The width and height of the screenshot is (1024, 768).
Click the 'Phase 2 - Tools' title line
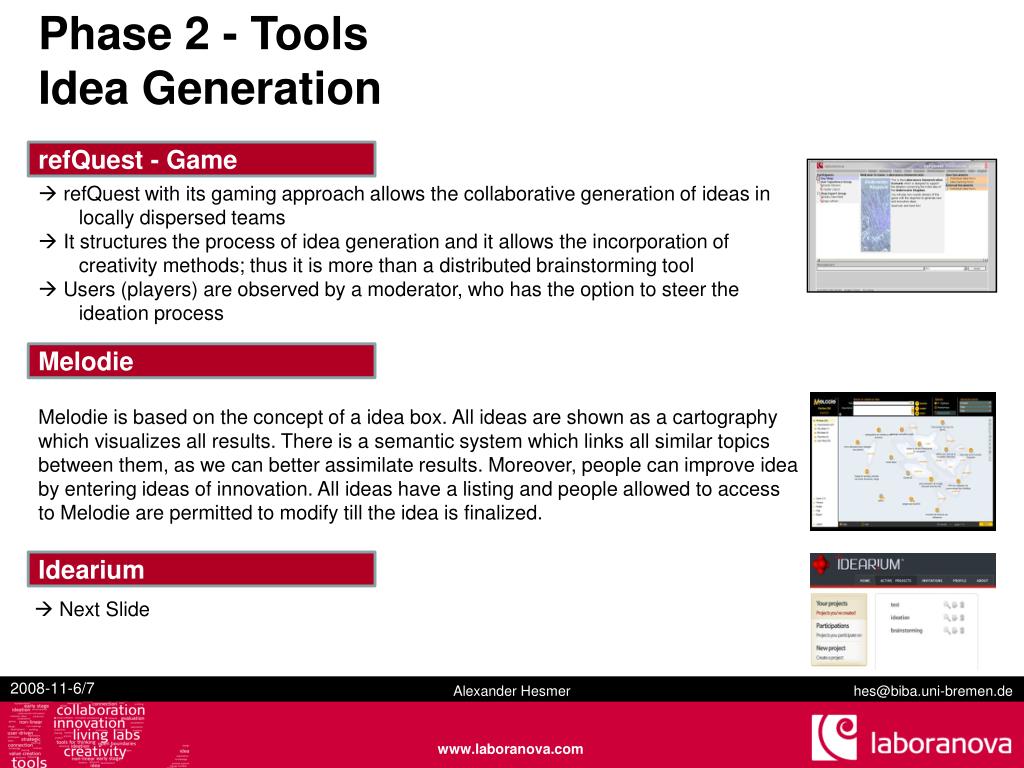click(203, 34)
